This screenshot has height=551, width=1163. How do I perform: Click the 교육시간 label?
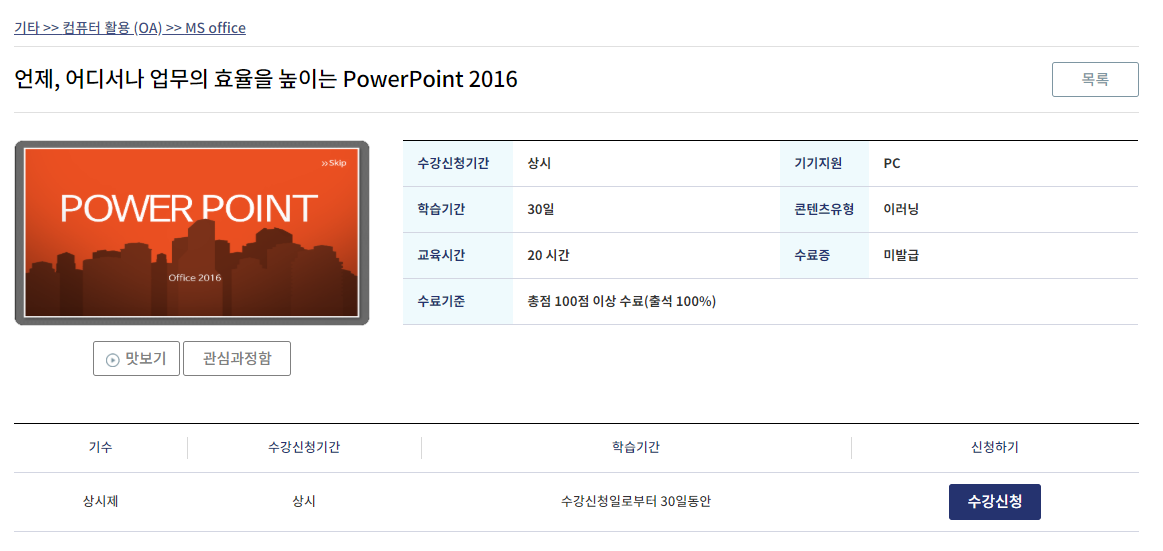tap(441, 256)
